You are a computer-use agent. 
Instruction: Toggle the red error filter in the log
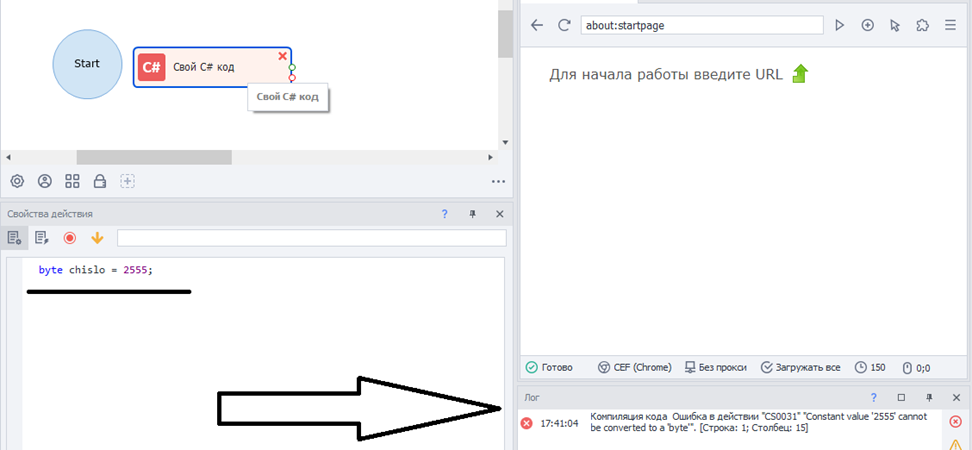[955, 421]
